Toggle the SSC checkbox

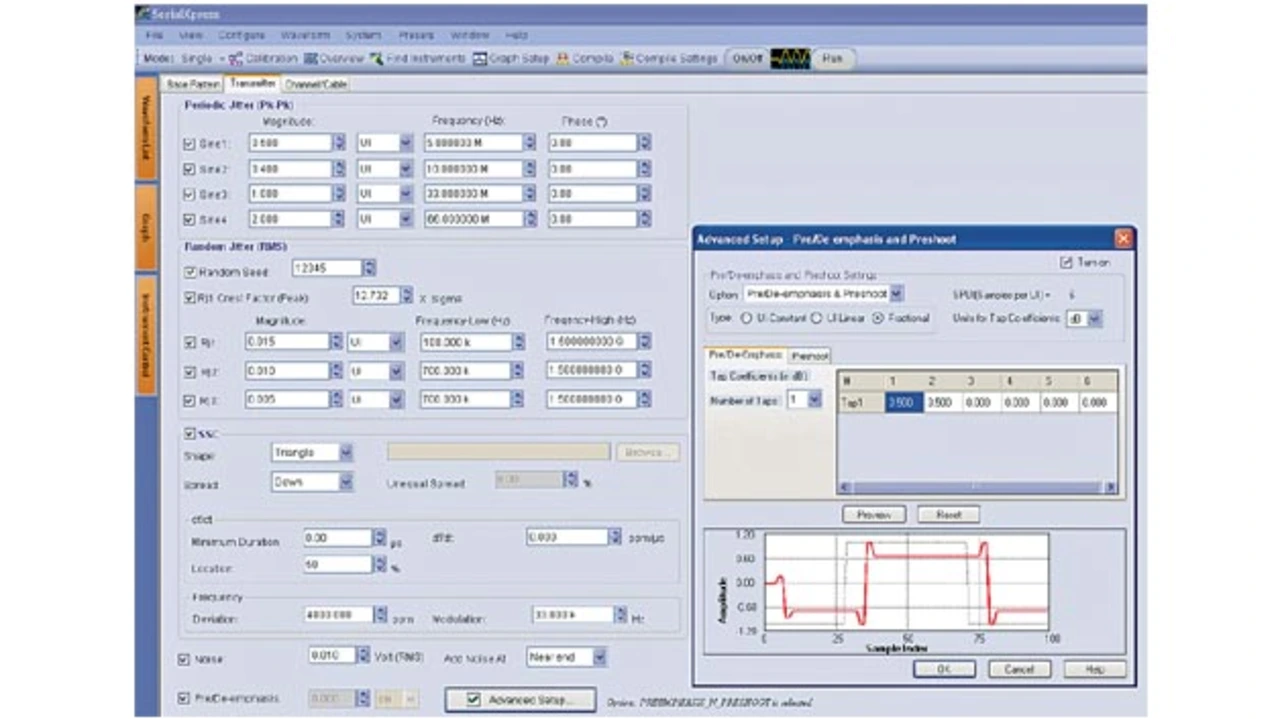[x=190, y=433]
